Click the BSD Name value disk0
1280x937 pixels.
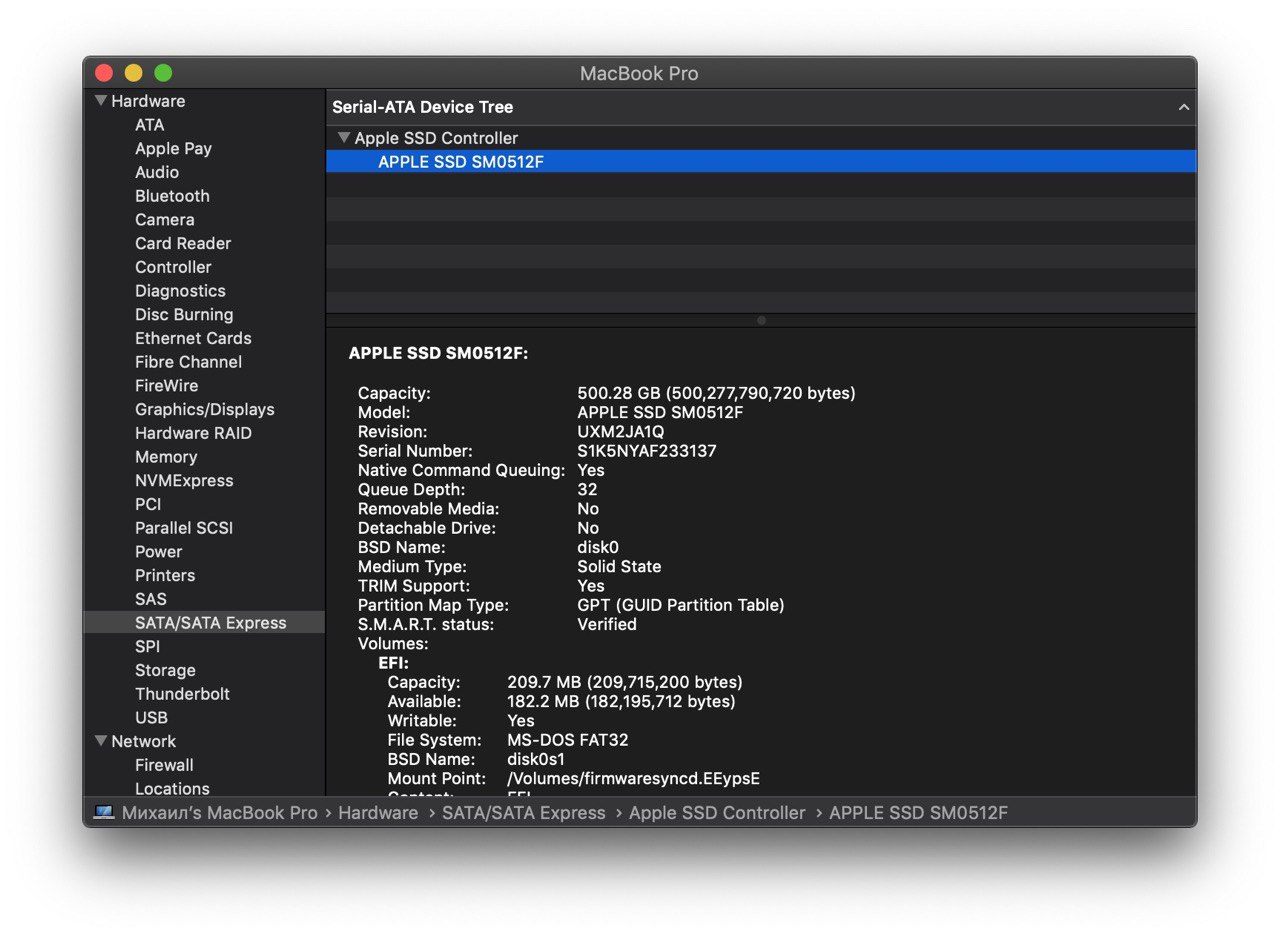click(x=598, y=547)
